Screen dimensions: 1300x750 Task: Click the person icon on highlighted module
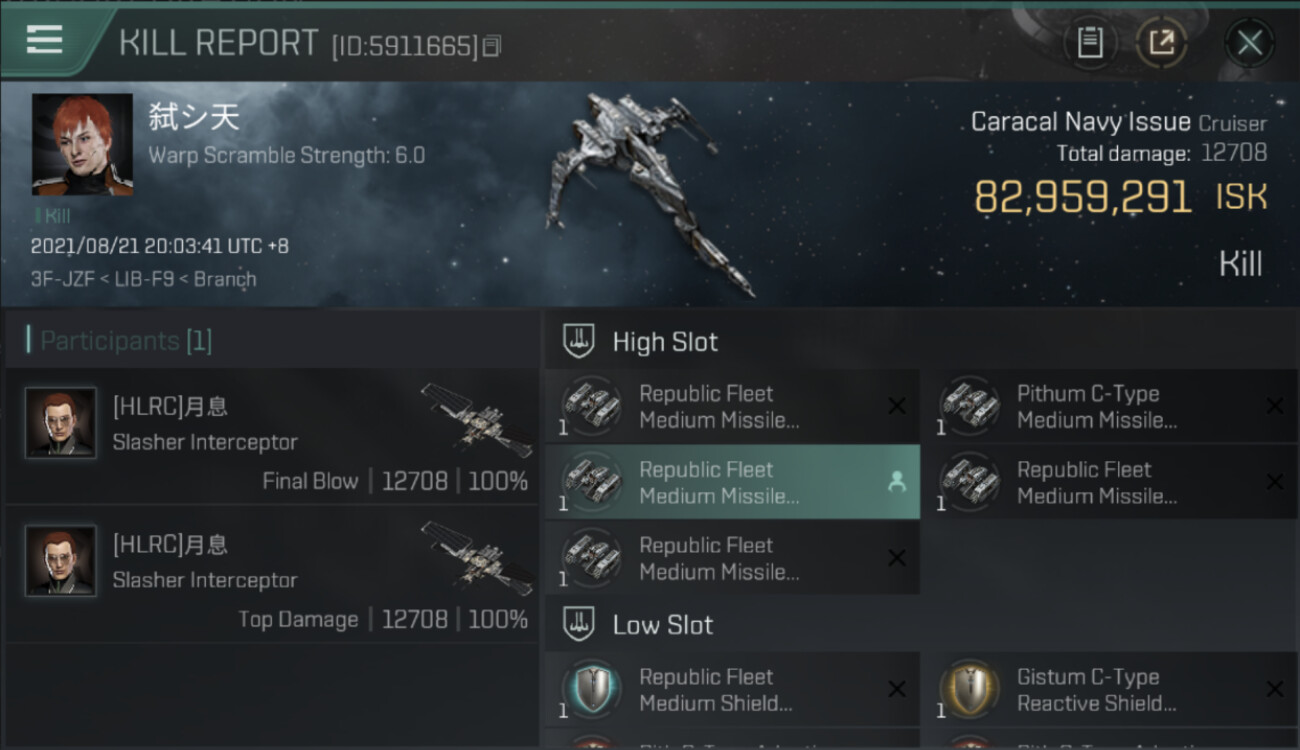896,482
